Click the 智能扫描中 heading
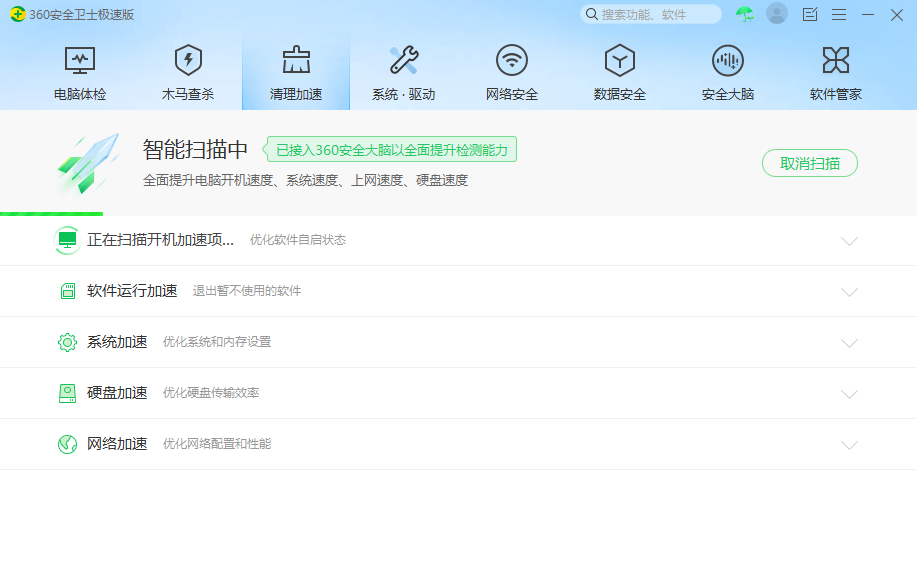 tap(195, 150)
